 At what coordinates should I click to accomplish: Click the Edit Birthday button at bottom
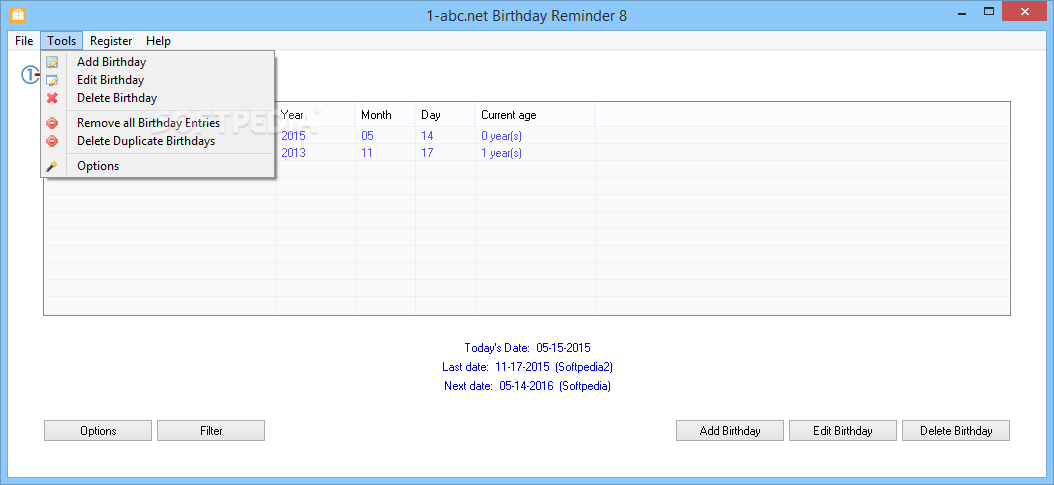843,431
